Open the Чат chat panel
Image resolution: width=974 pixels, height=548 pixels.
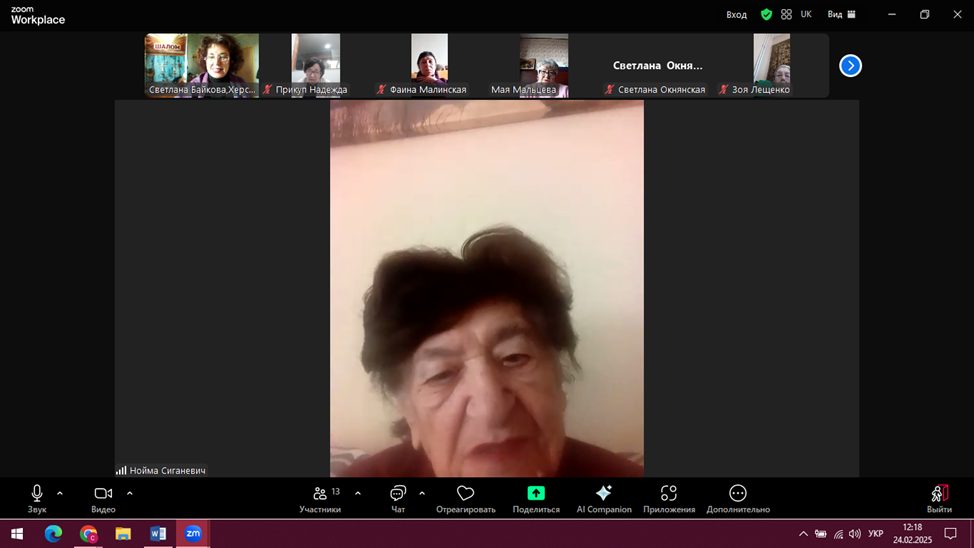click(398, 494)
